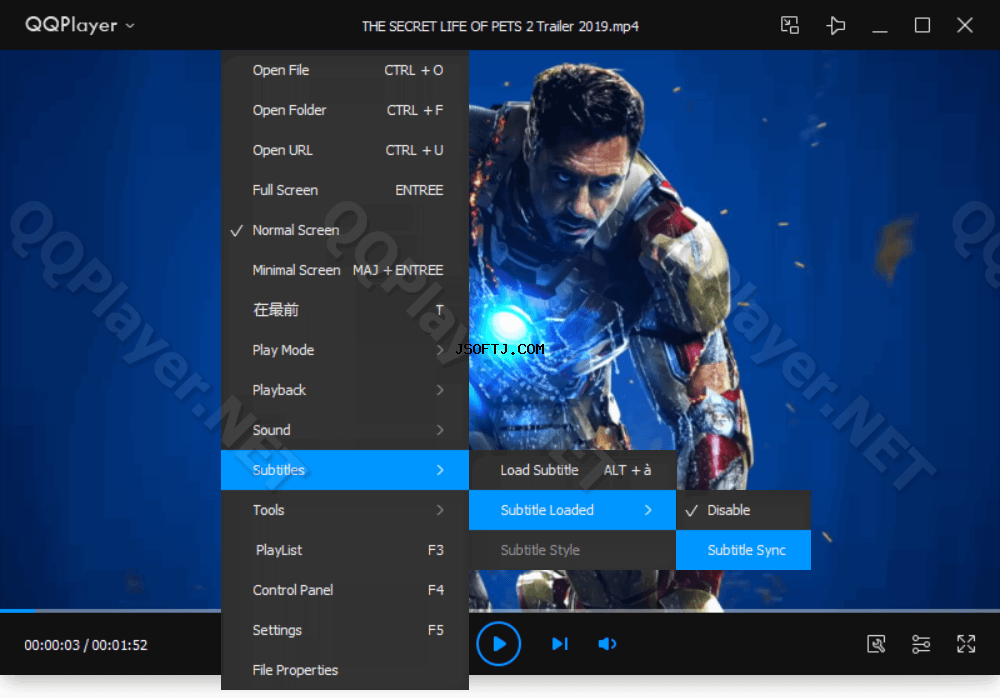The image size is (1000, 698).
Task: Pin window on top icon
Action: click(835, 26)
